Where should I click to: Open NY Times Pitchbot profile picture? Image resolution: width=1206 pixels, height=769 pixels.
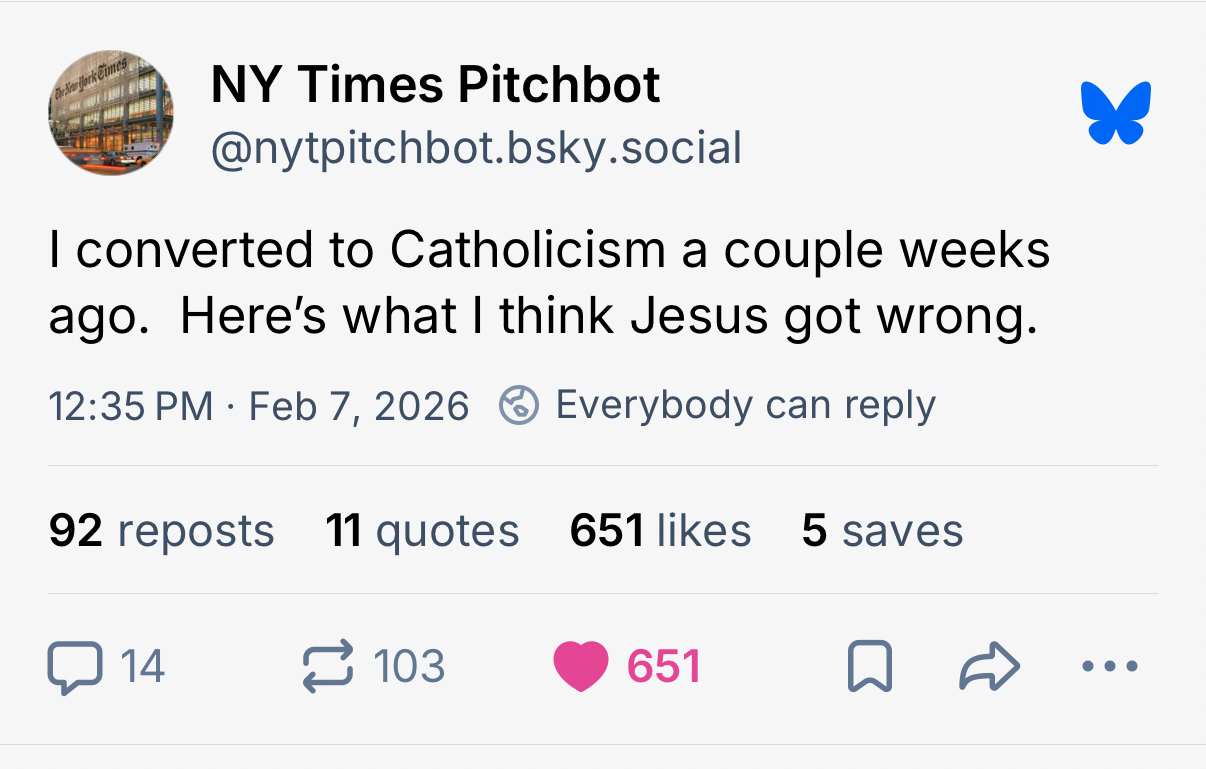pos(111,113)
